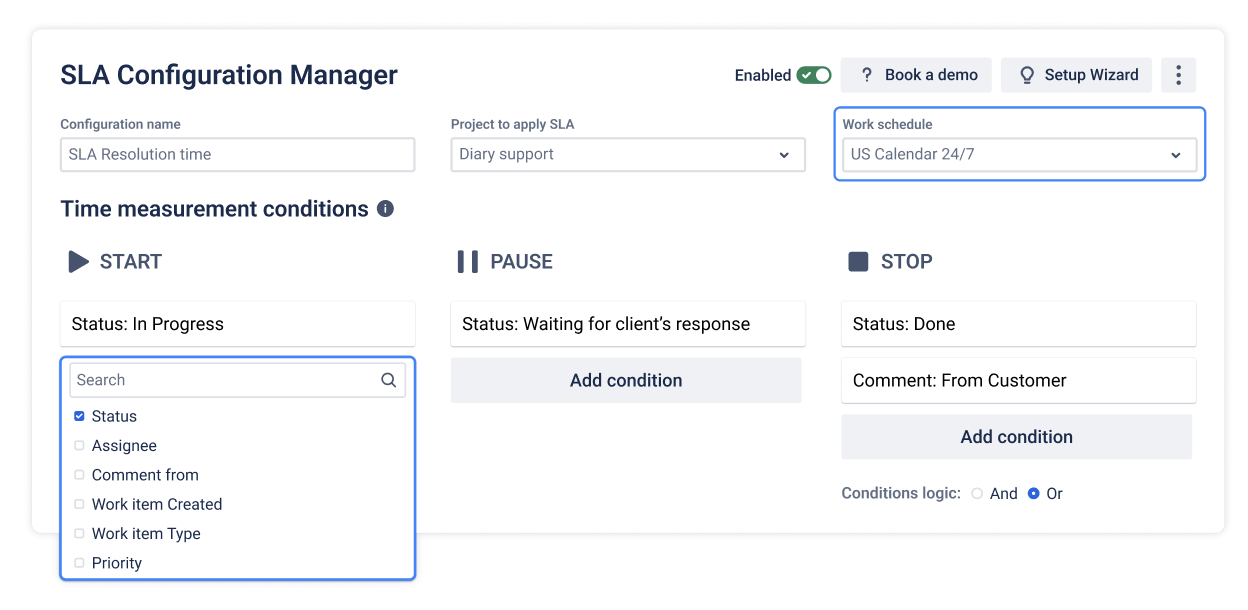
Task: Click the lightbulb icon on Setup Wizard
Action: click(x=1026, y=75)
